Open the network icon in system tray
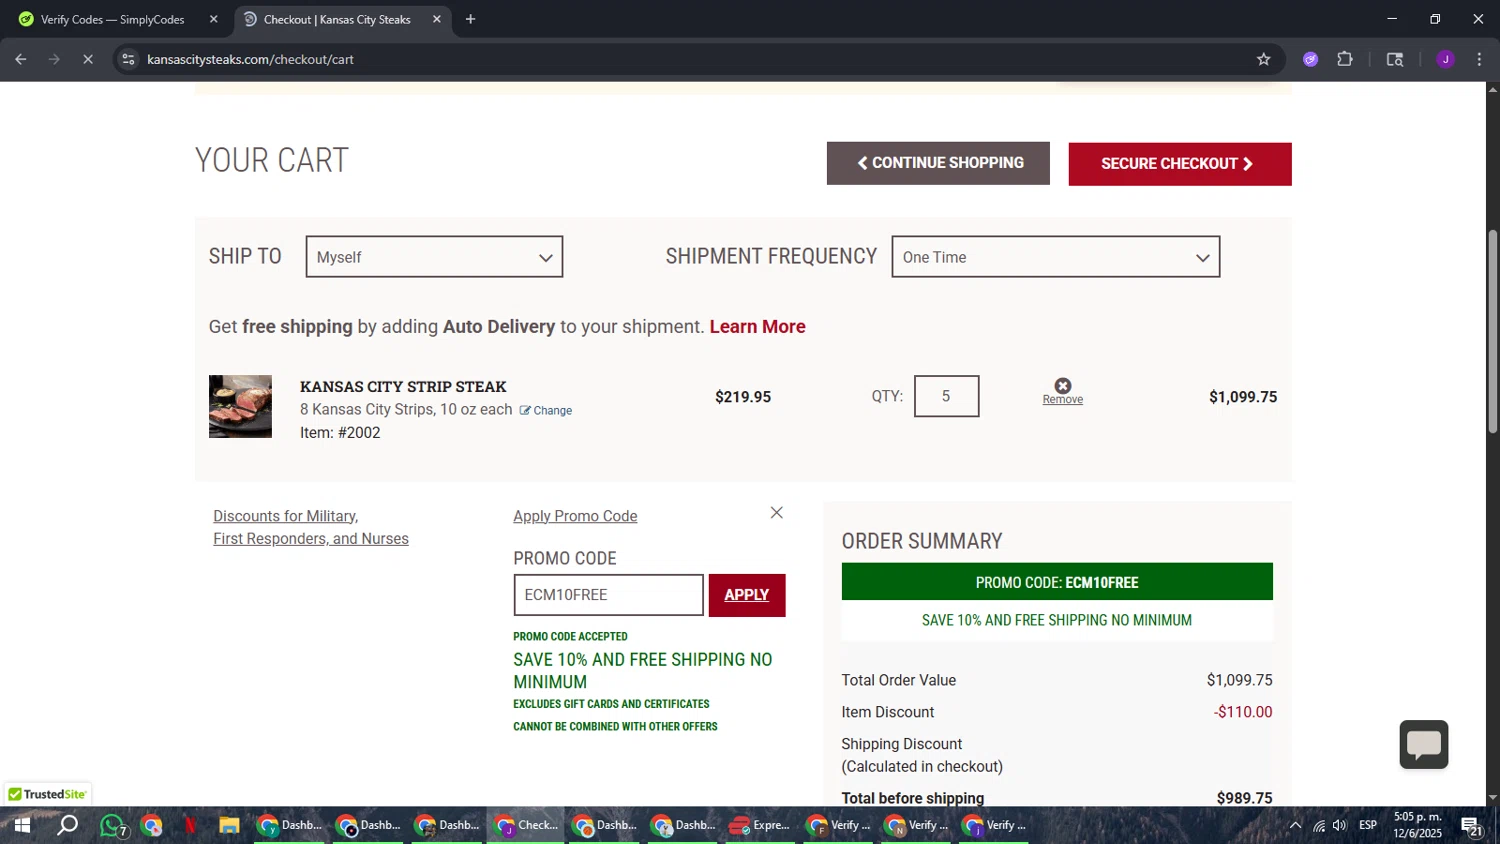 (x=1319, y=825)
